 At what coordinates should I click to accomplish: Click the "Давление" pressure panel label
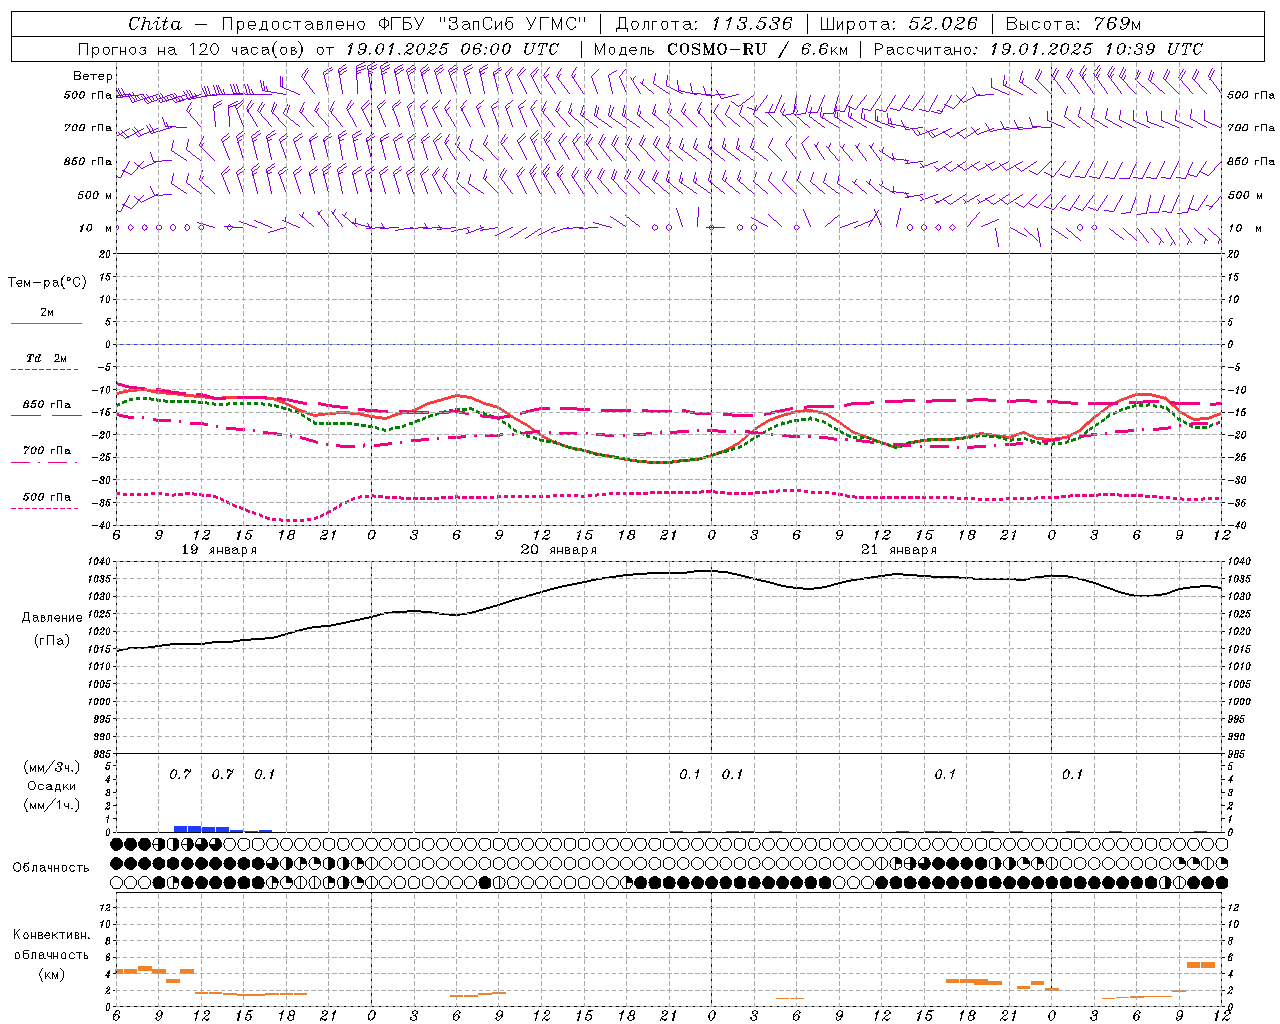click(52, 618)
